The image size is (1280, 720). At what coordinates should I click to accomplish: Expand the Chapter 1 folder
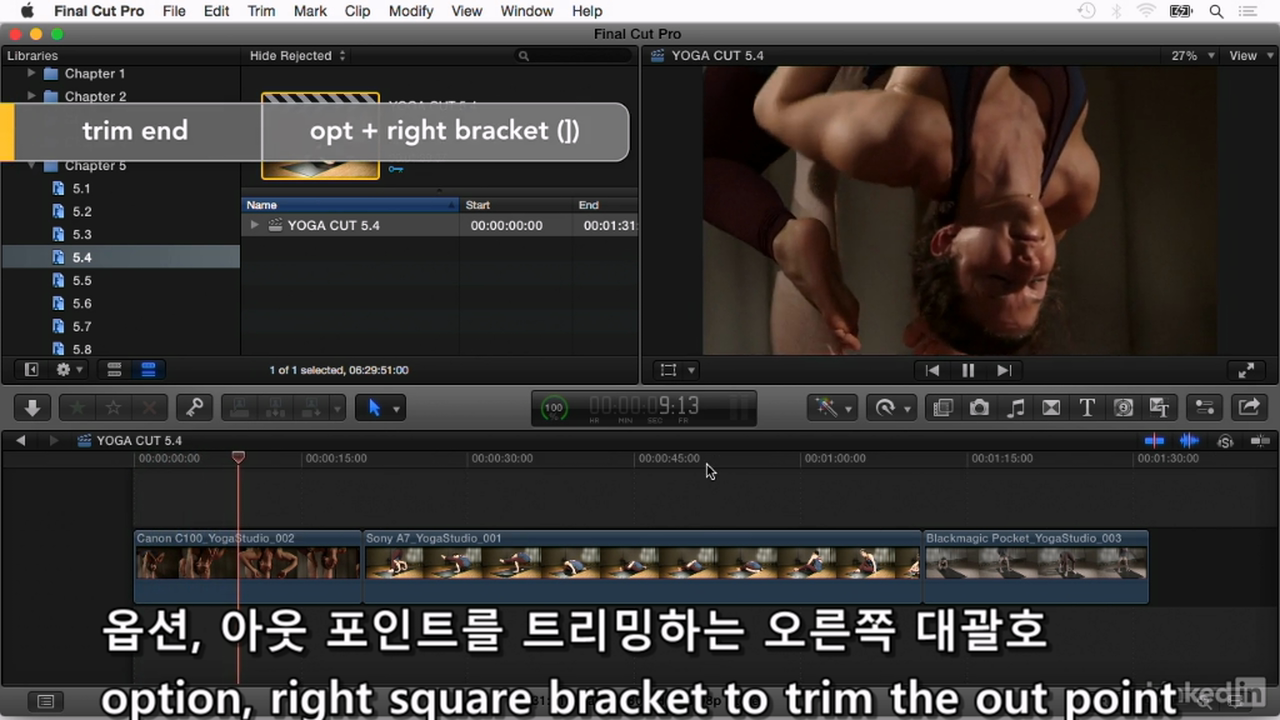tap(32, 73)
